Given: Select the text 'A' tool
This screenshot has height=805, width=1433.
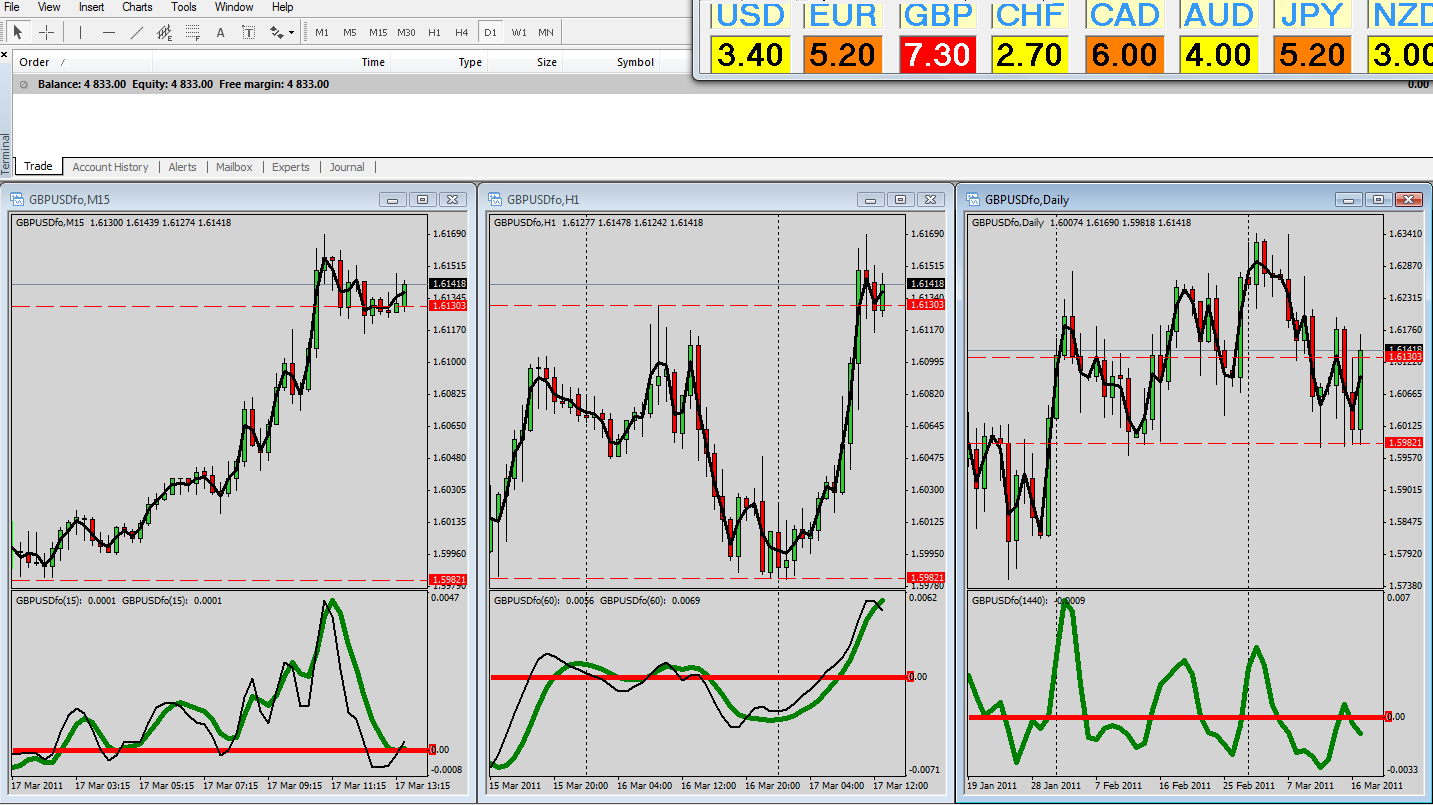Looking at the screenshot, I should [221, 32].
